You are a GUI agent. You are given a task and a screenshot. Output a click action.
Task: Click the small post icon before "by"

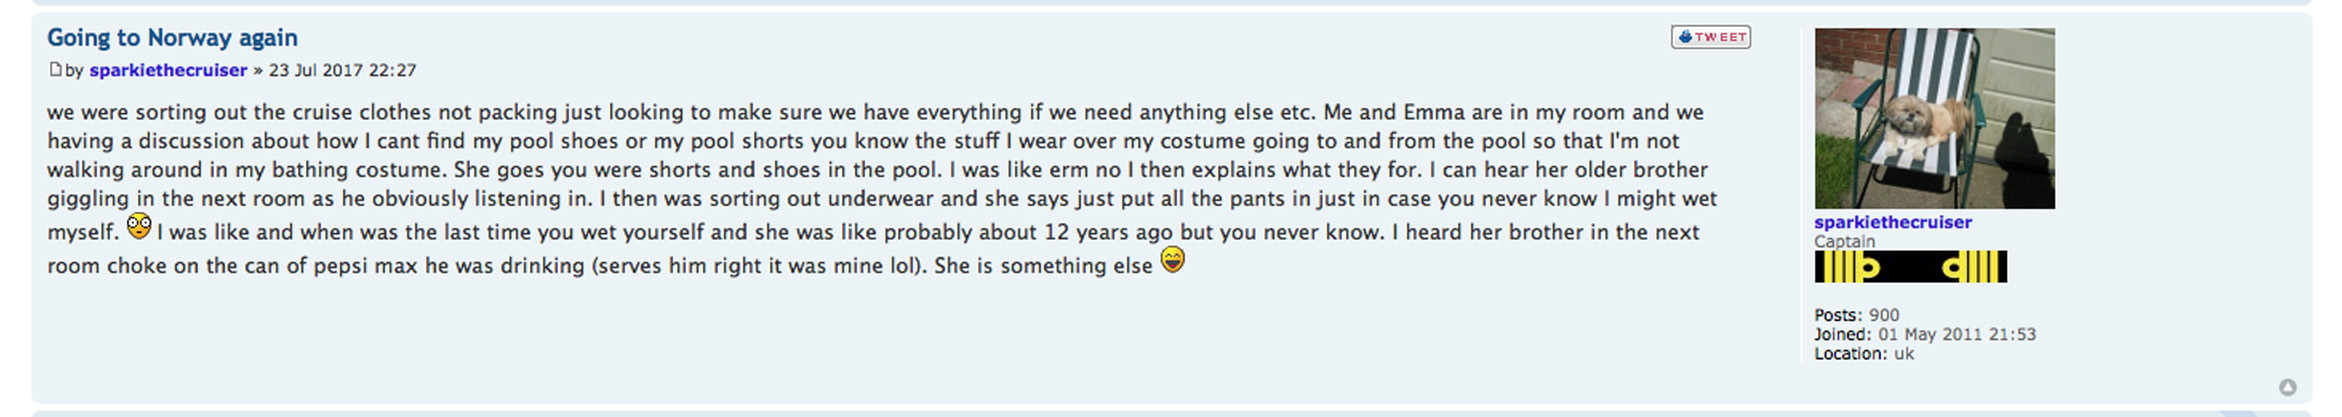tap(55, 69)
